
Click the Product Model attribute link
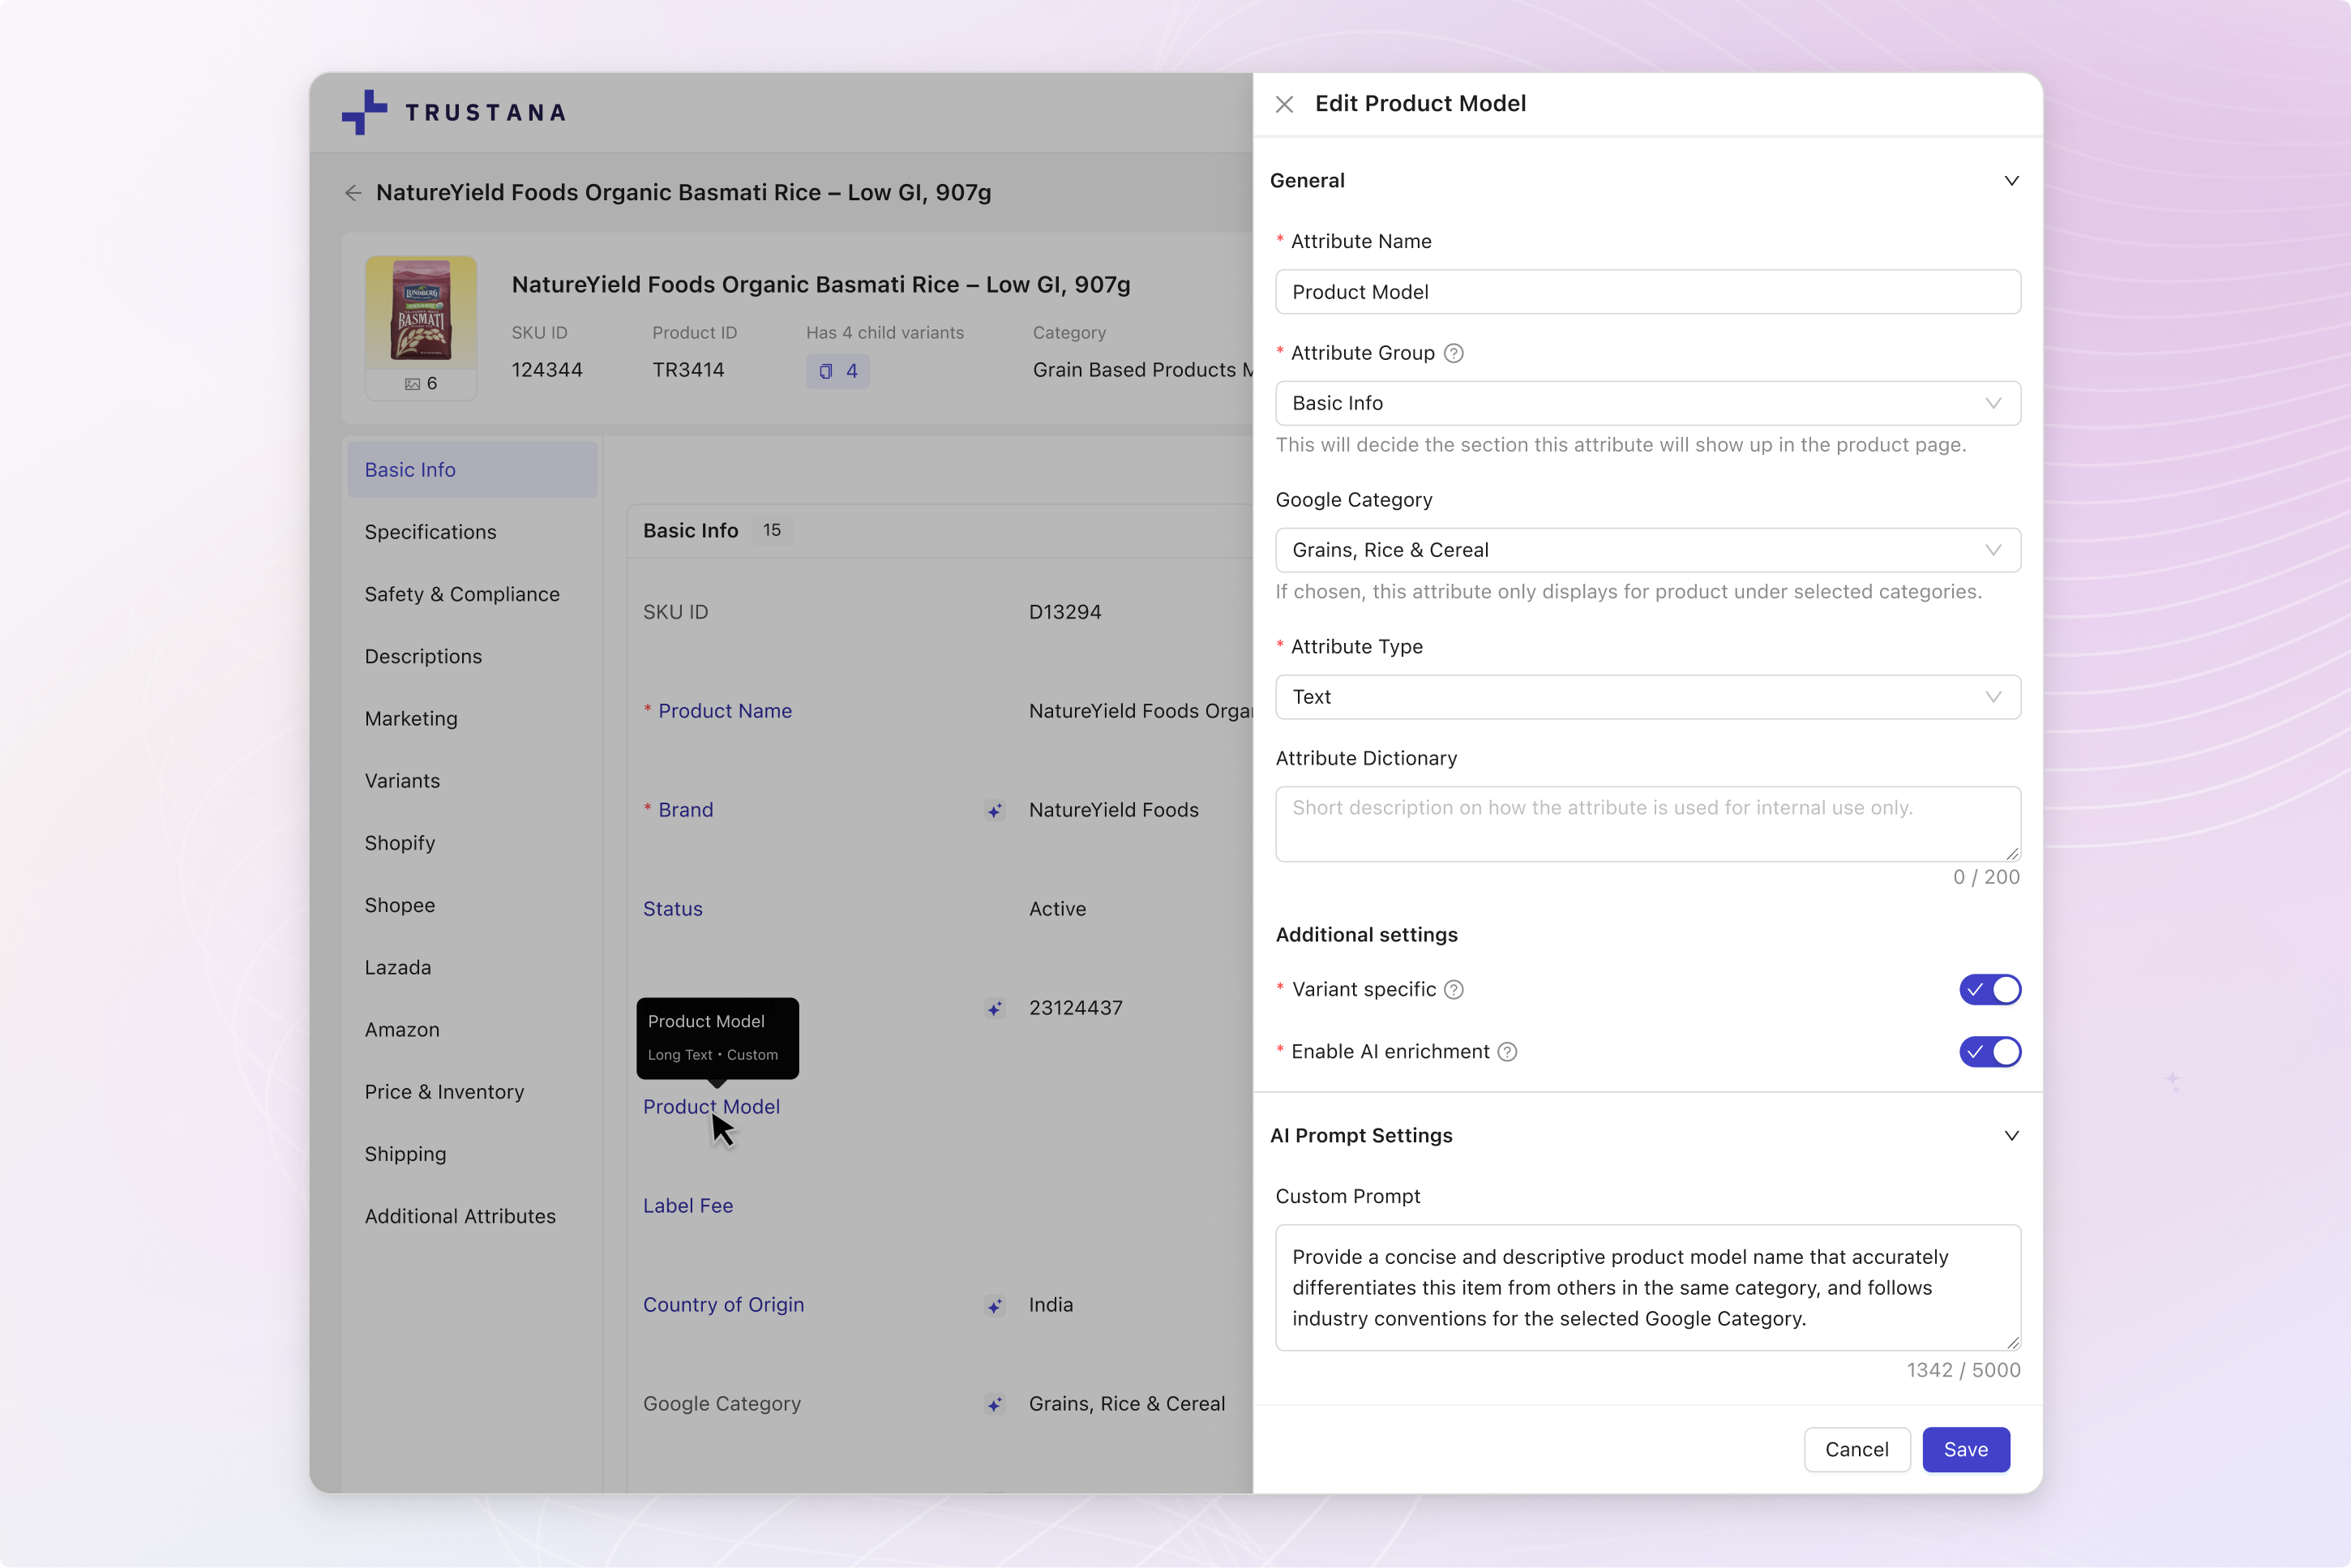coord(711,1107)
